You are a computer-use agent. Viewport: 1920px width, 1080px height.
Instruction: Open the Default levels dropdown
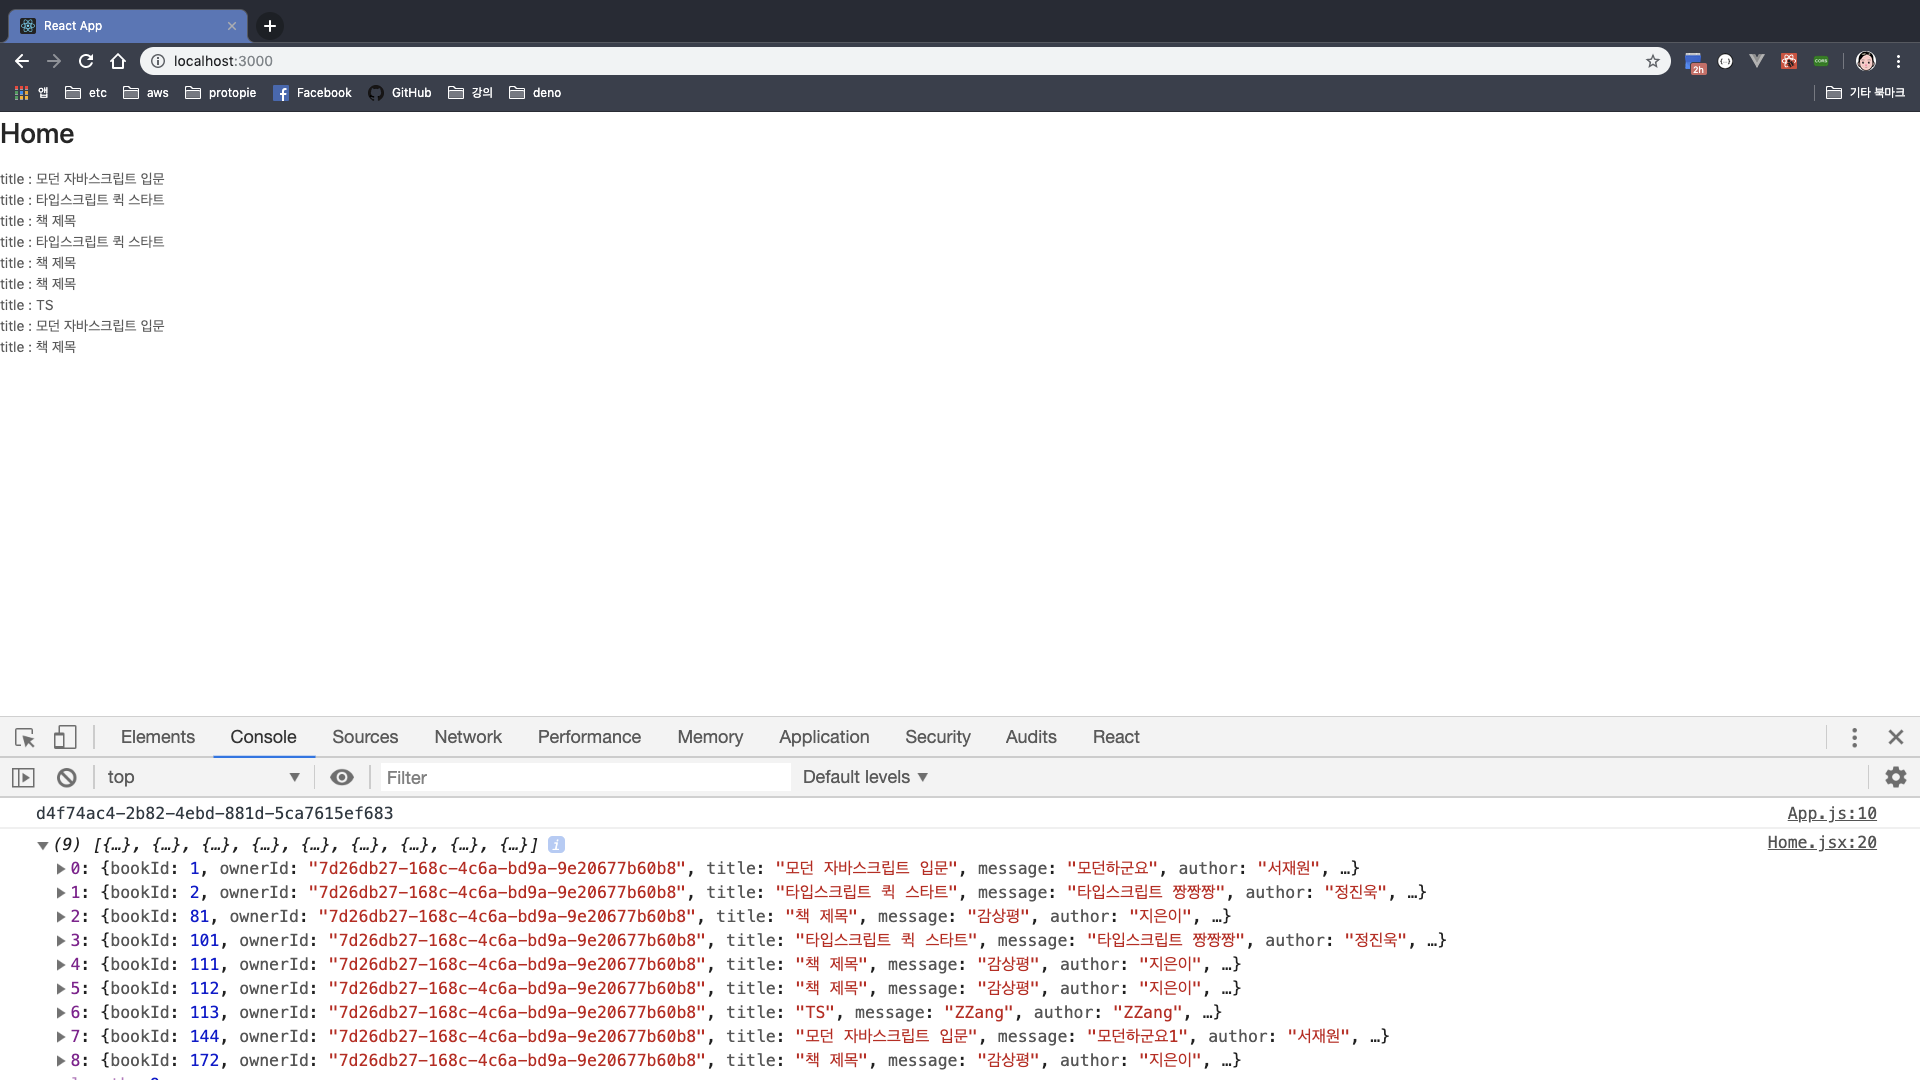pyautogui.click(x=865, y=778)
